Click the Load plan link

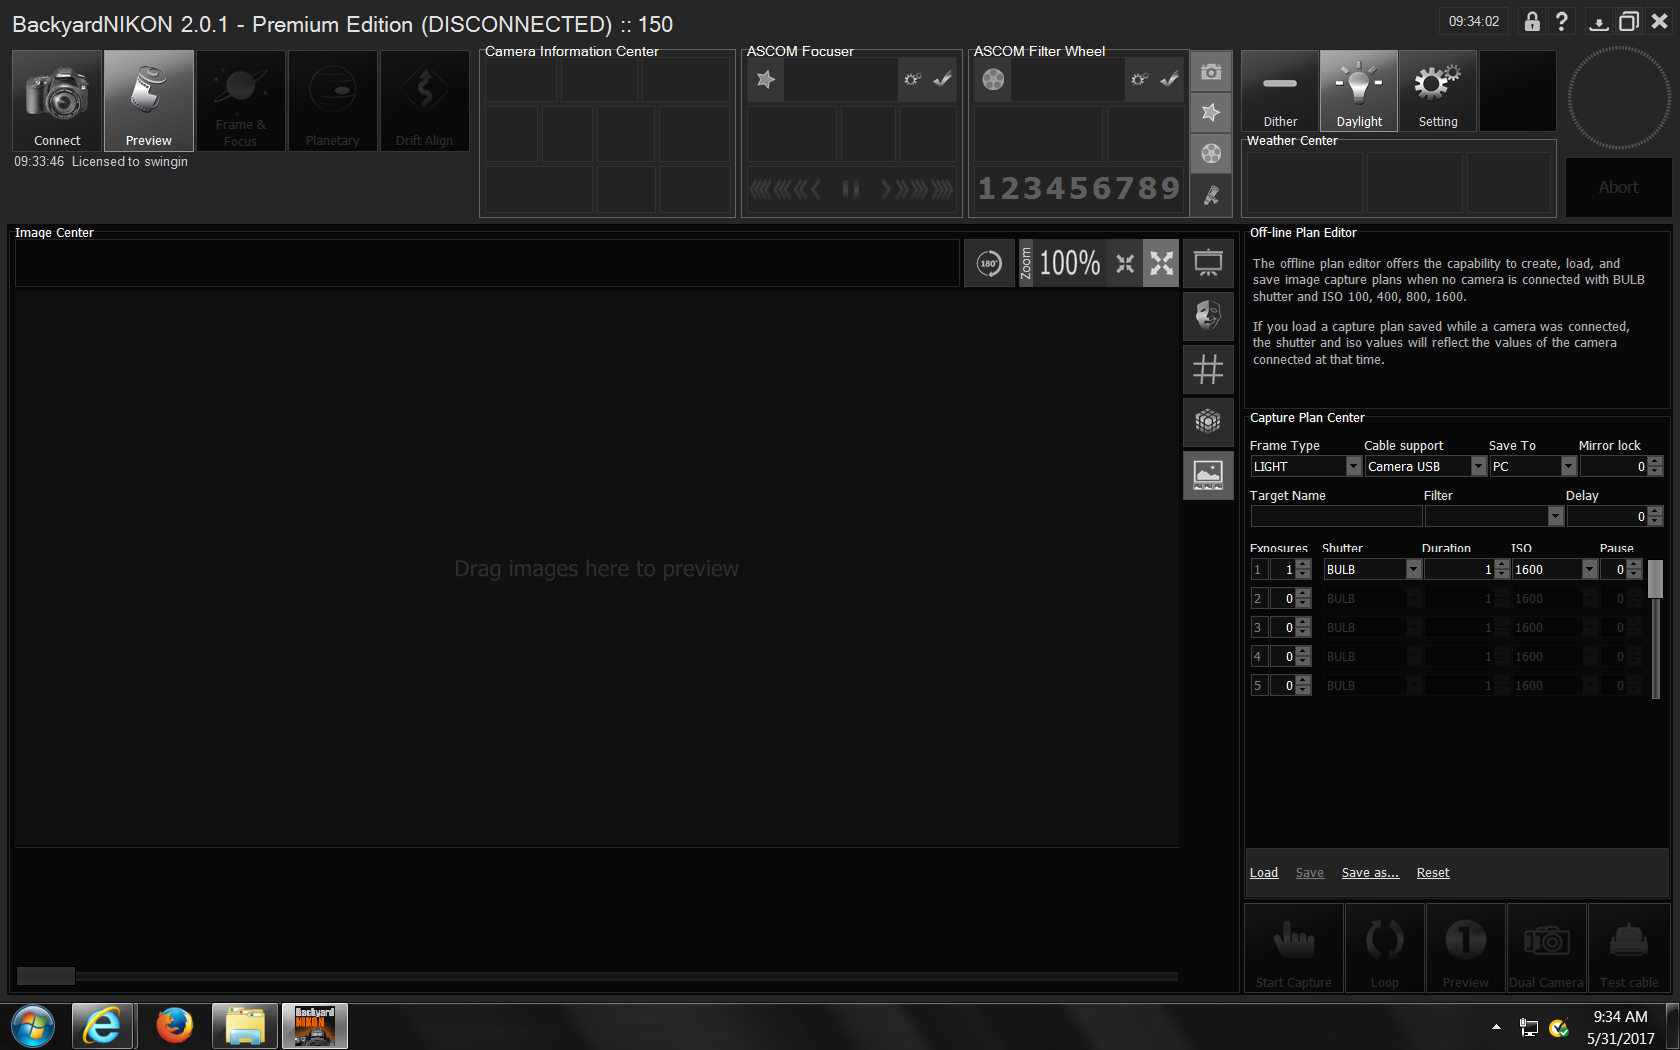(1263, 873)
